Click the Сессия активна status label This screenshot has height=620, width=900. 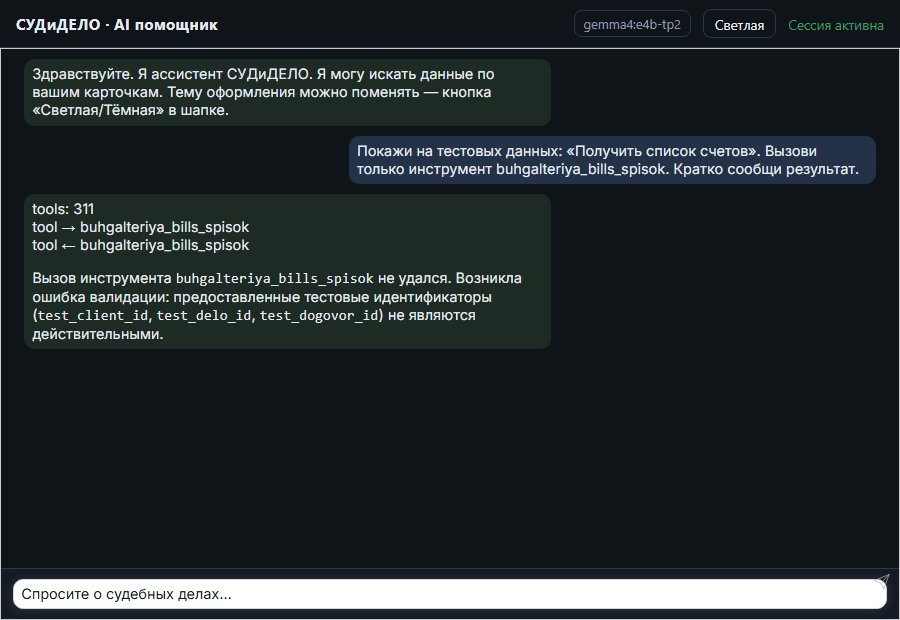pyautogui.click(x=836, y=25)
